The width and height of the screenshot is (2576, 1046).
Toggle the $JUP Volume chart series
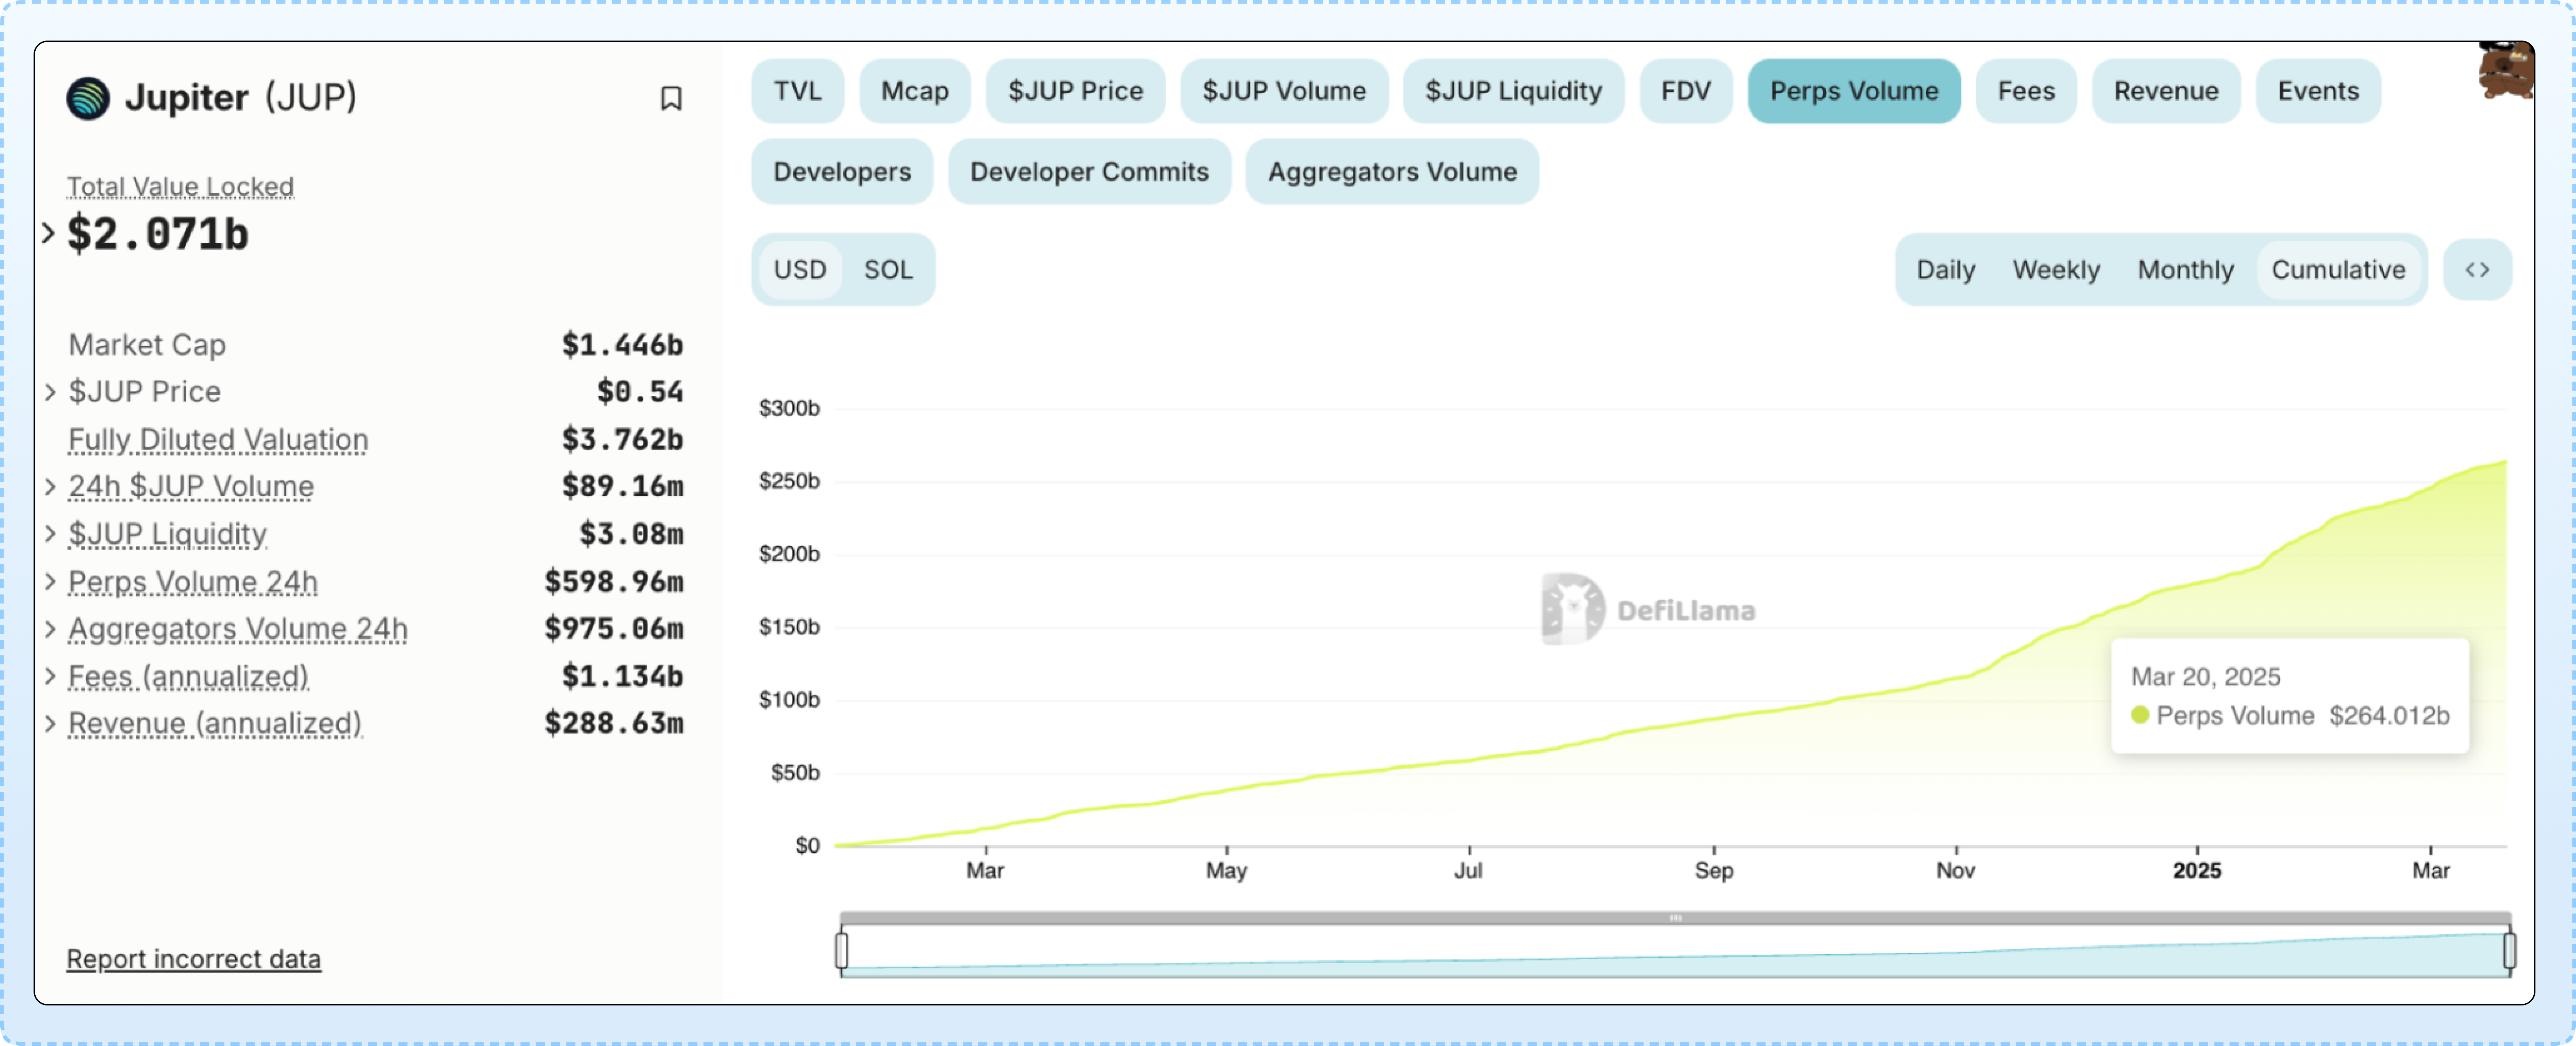[1284, 91]
